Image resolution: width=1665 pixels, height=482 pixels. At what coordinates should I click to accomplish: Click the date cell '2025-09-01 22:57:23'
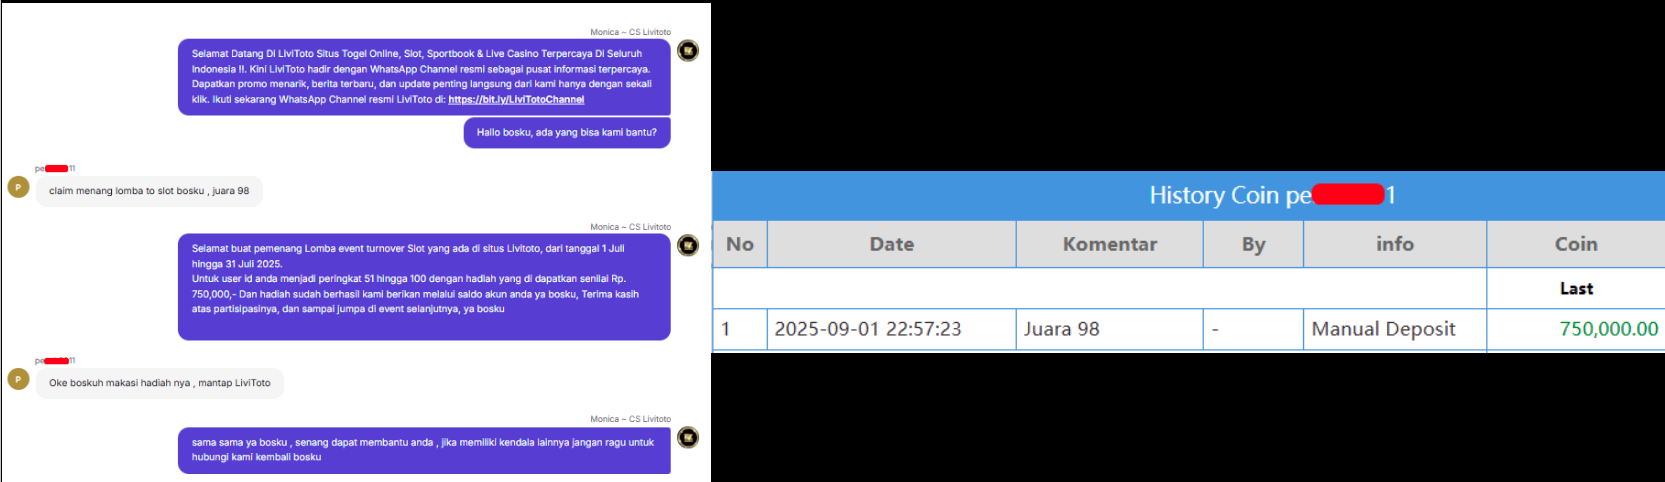892,329
